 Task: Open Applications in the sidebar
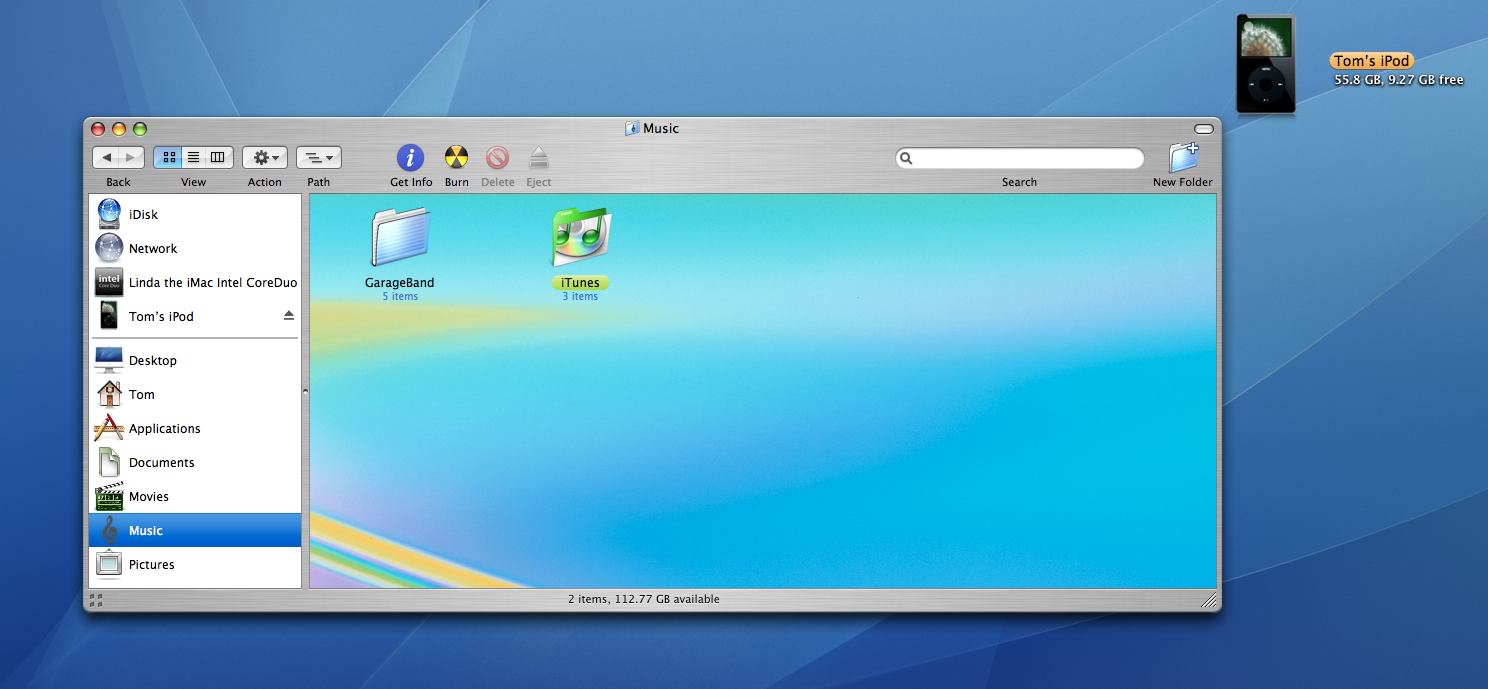pyautogui.click(x=195, y=428)
